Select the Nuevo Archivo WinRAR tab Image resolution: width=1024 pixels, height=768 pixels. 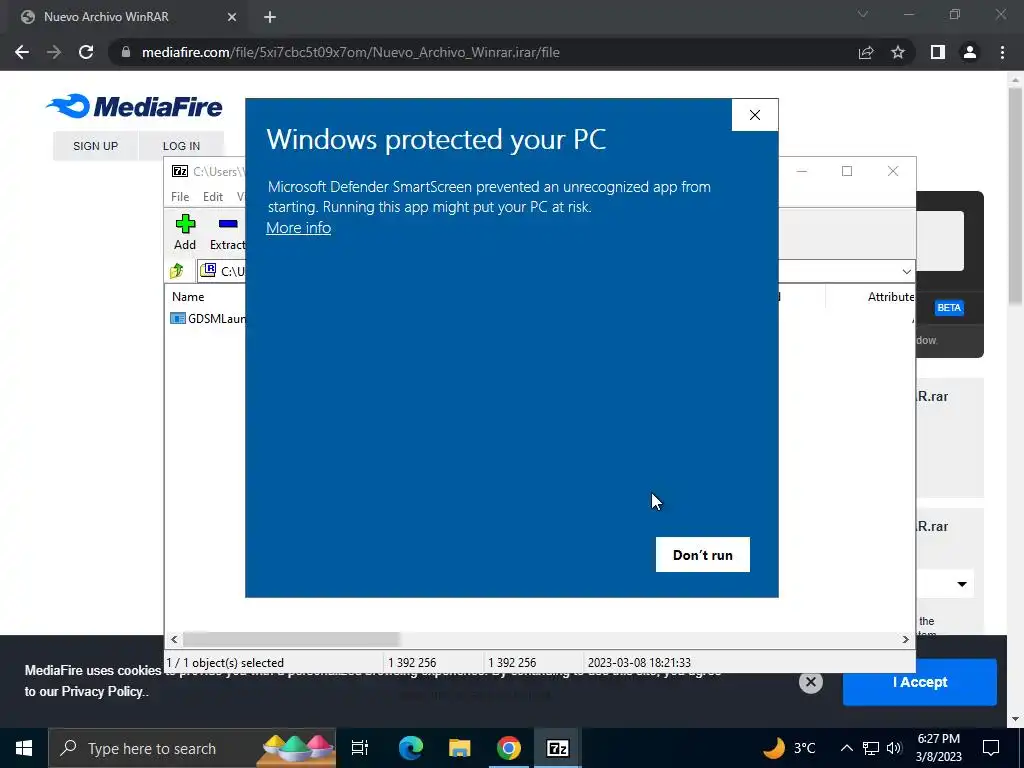click(129, 17)
